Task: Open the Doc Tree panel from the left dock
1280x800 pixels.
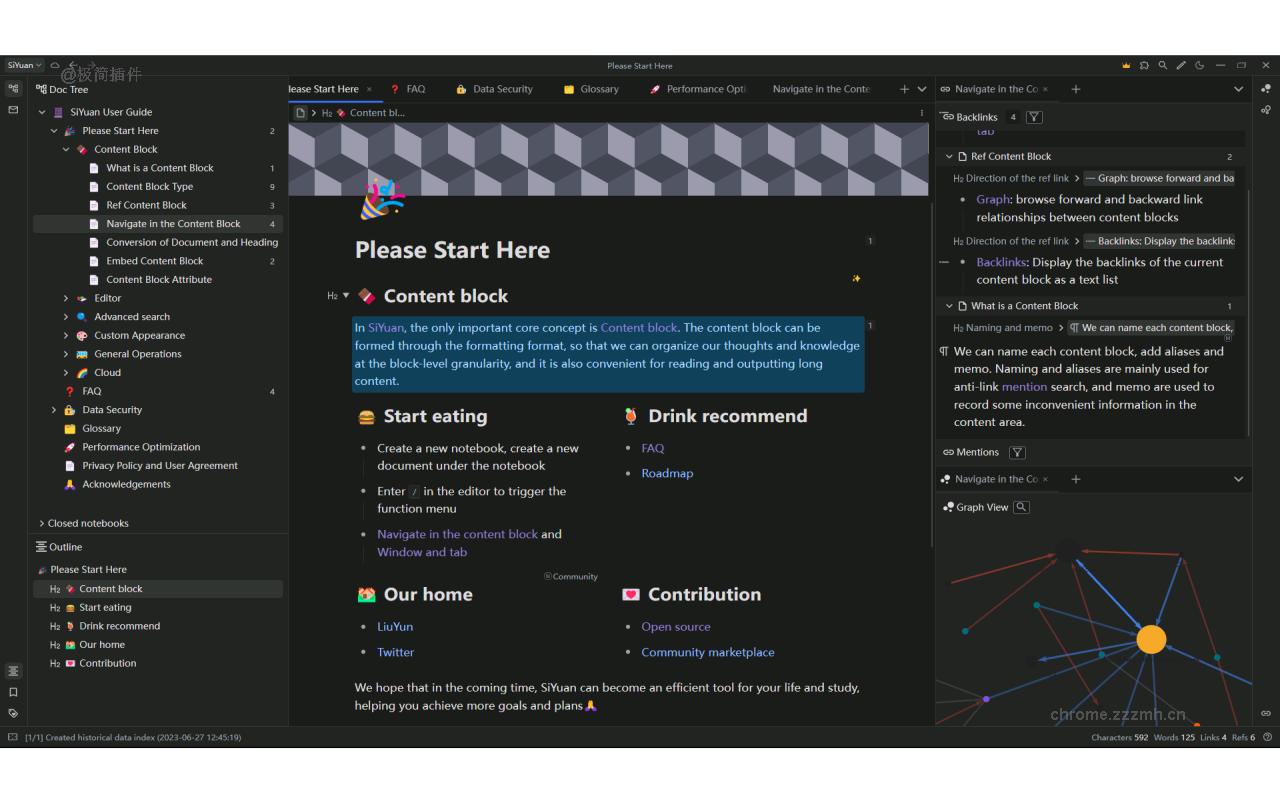Action: pyautogui.click(x=13, y=89)
